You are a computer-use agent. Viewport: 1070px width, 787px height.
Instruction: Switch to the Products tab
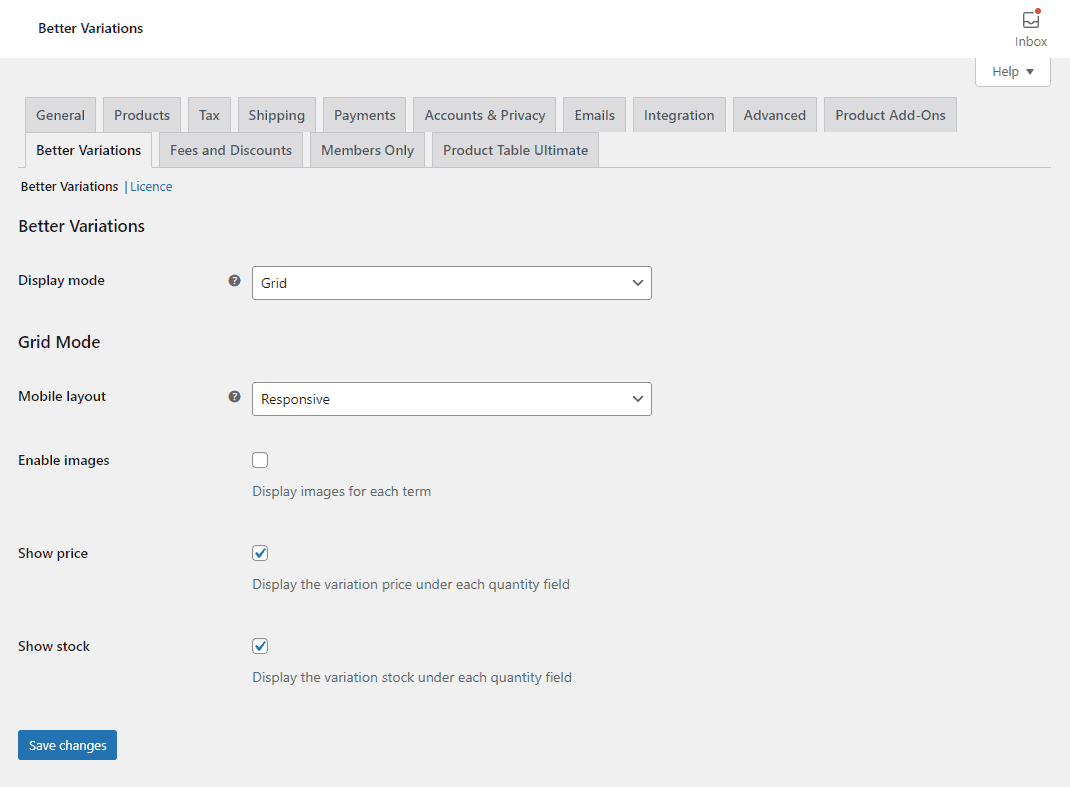pyautogui.click(x=142, y=115)
